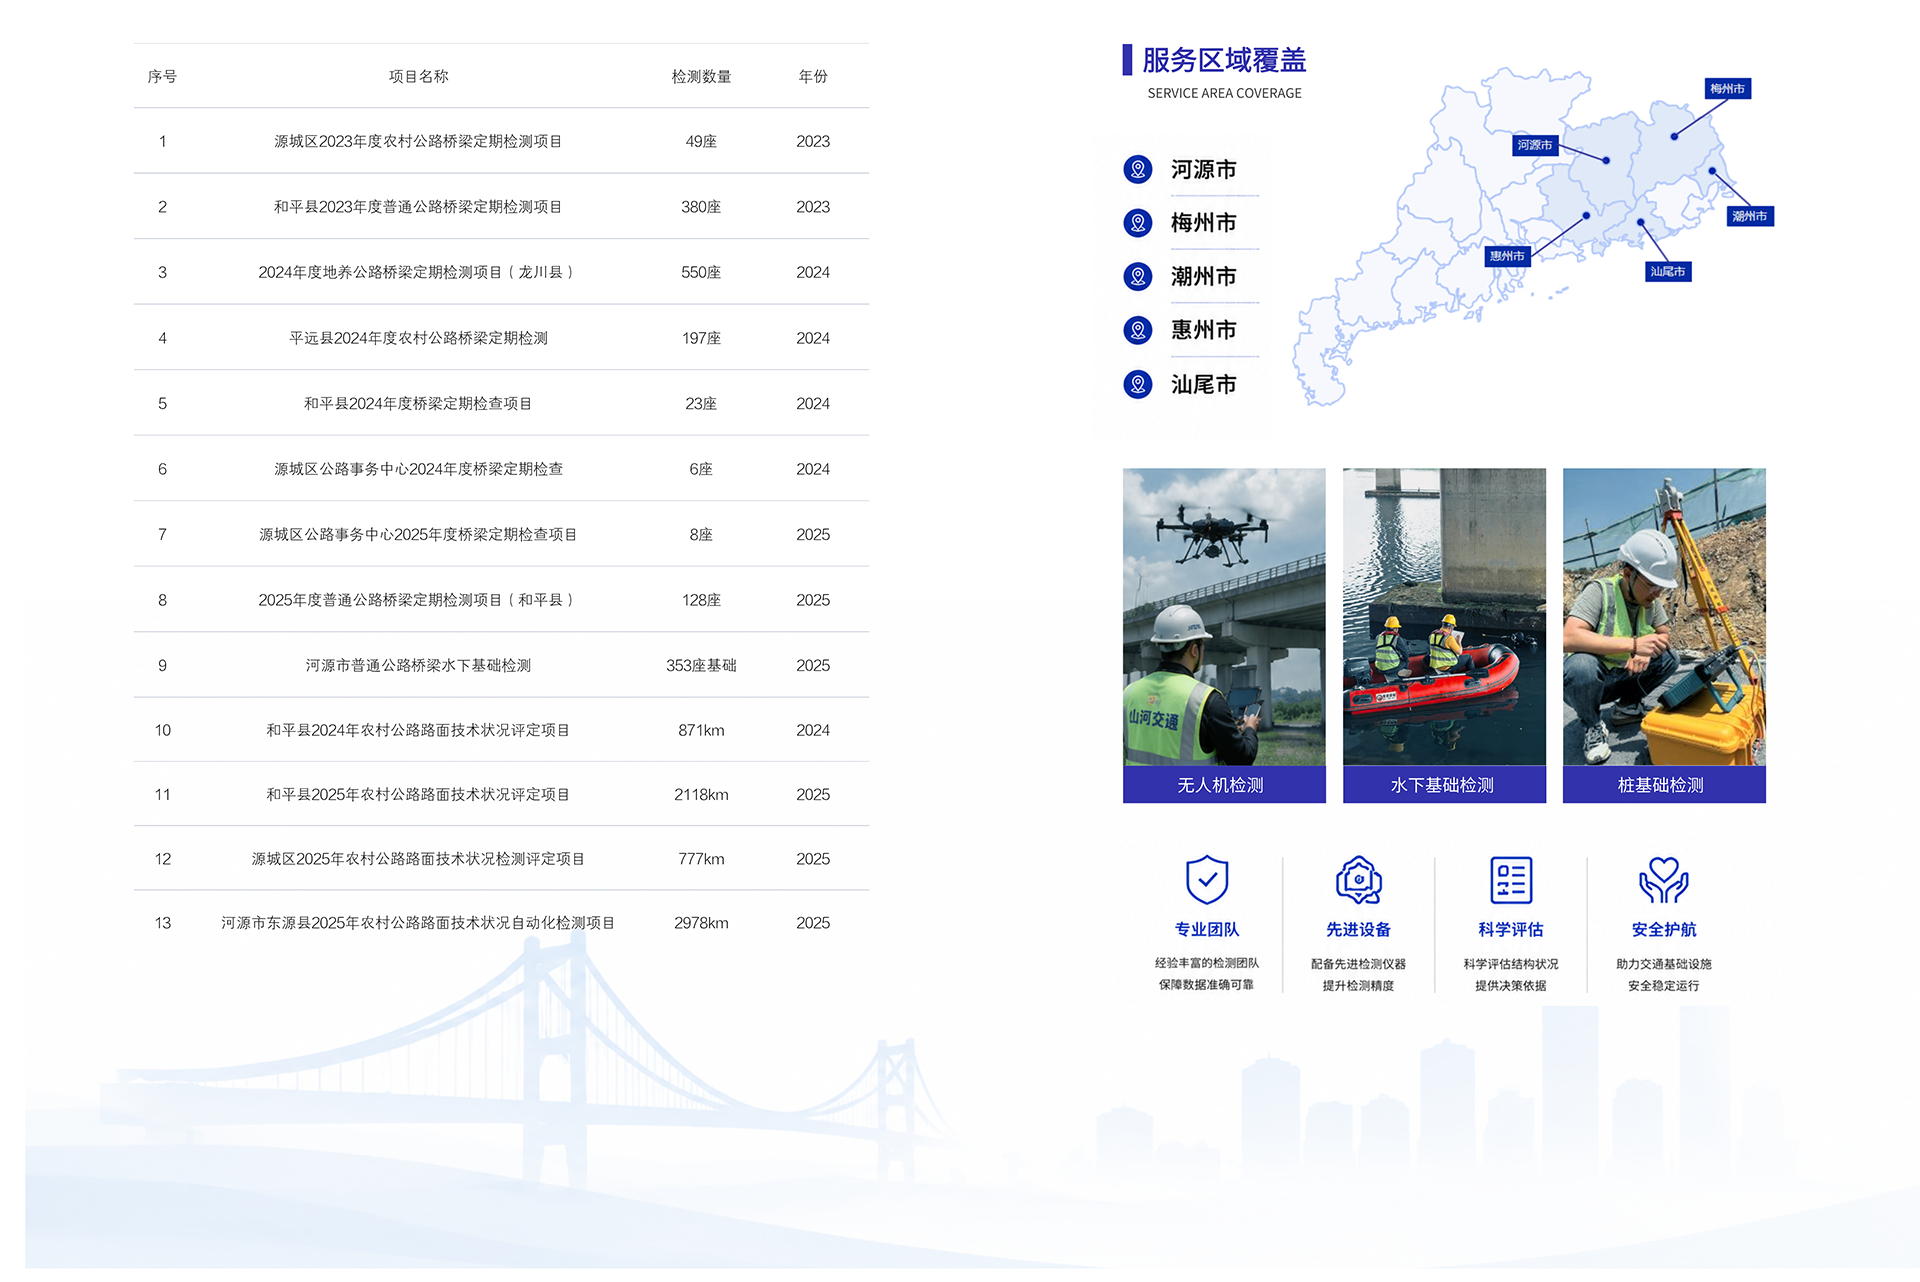Click the 550座 quantity cell

[701, 272]
